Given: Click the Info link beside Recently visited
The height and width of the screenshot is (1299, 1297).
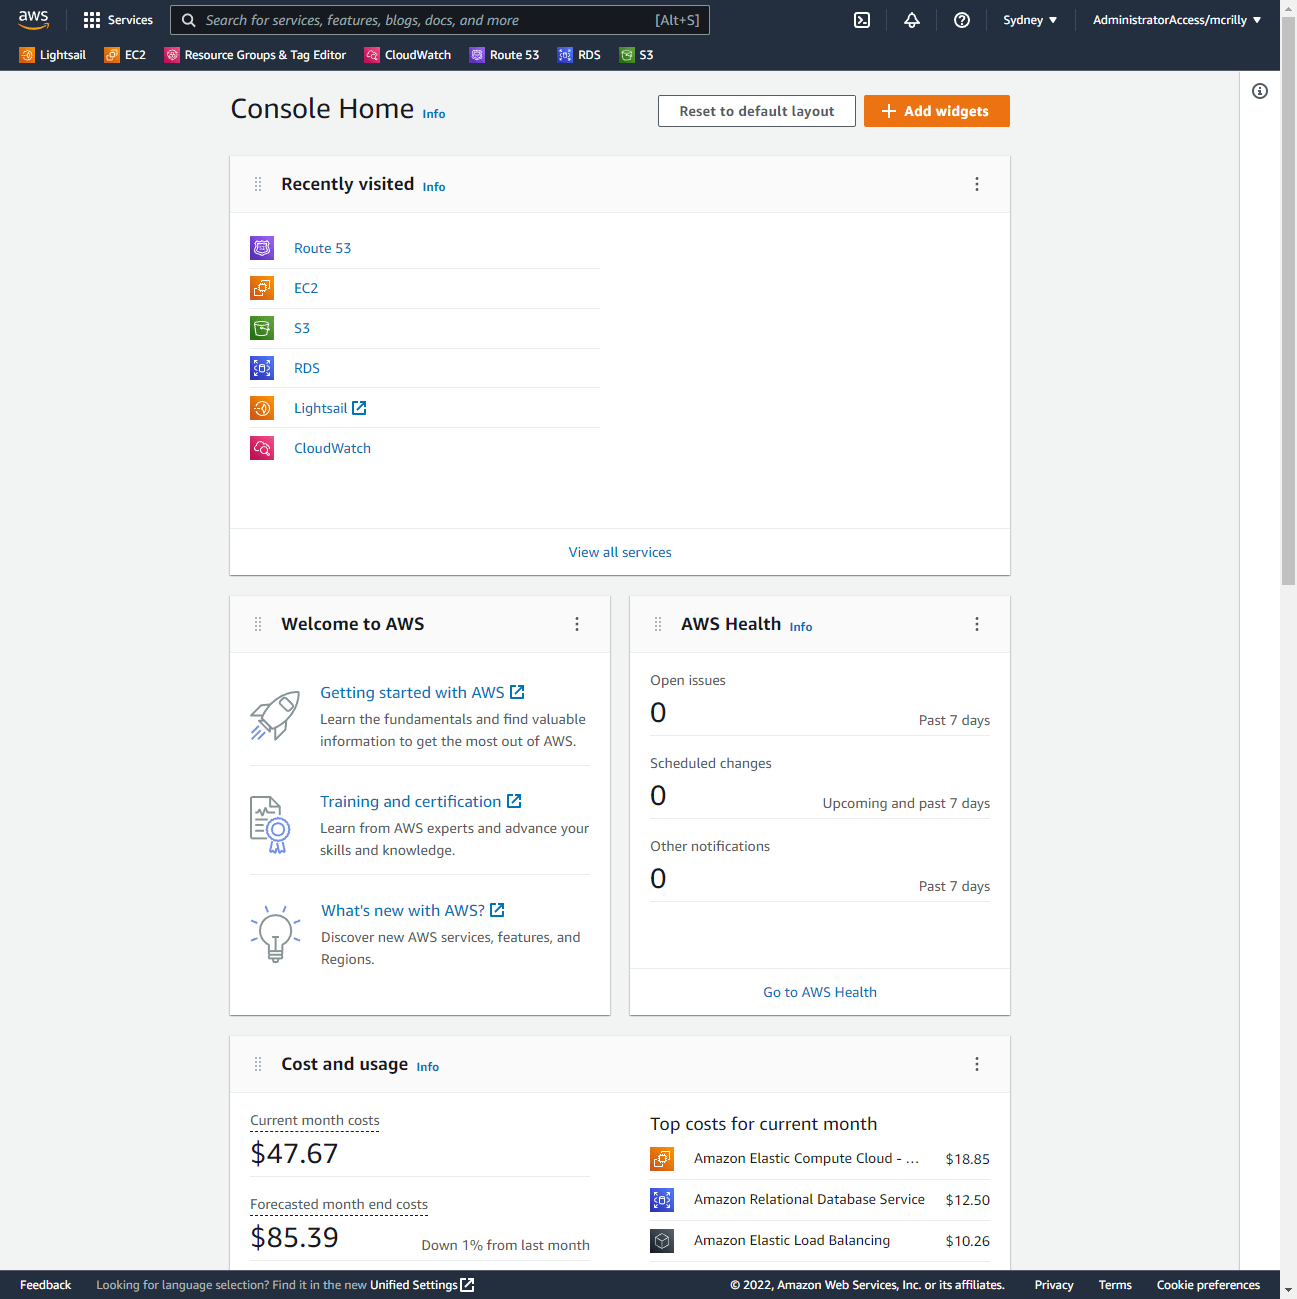Looking at the screenshot, I should click(x=434, y=187).
